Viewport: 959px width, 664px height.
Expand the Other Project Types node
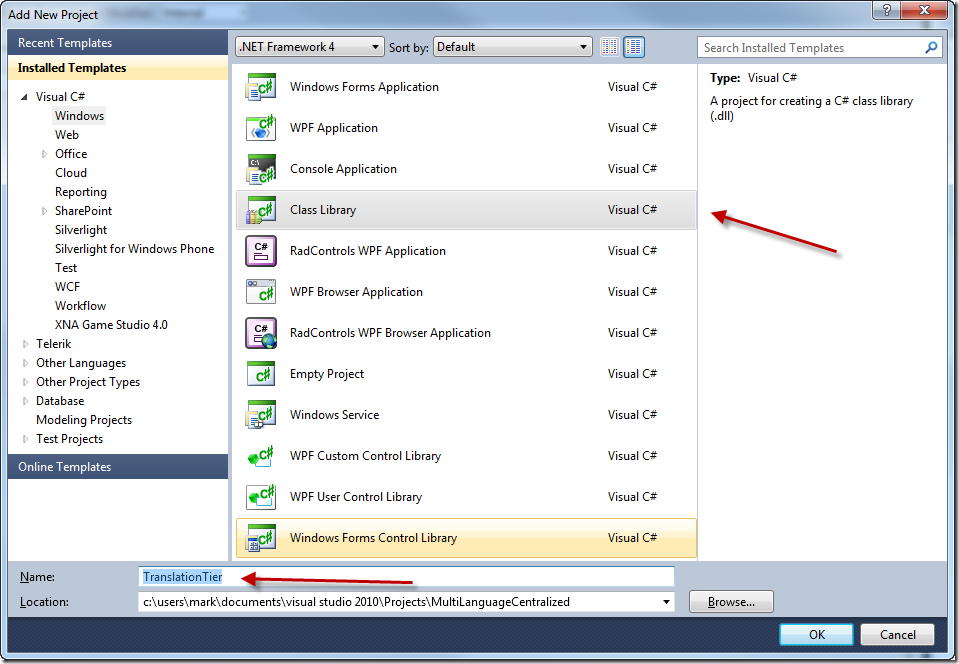[25, 382]
